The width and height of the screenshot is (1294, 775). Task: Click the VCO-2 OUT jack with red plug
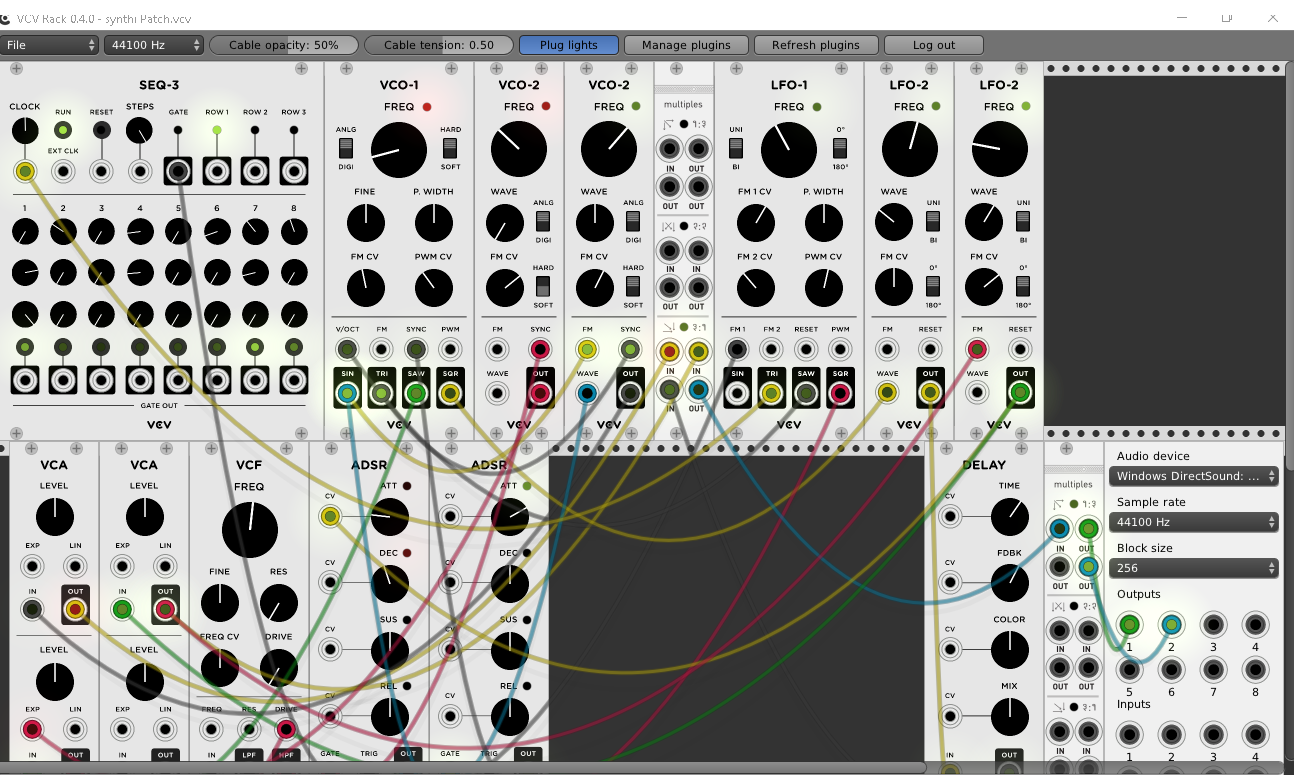pos(540,394)
